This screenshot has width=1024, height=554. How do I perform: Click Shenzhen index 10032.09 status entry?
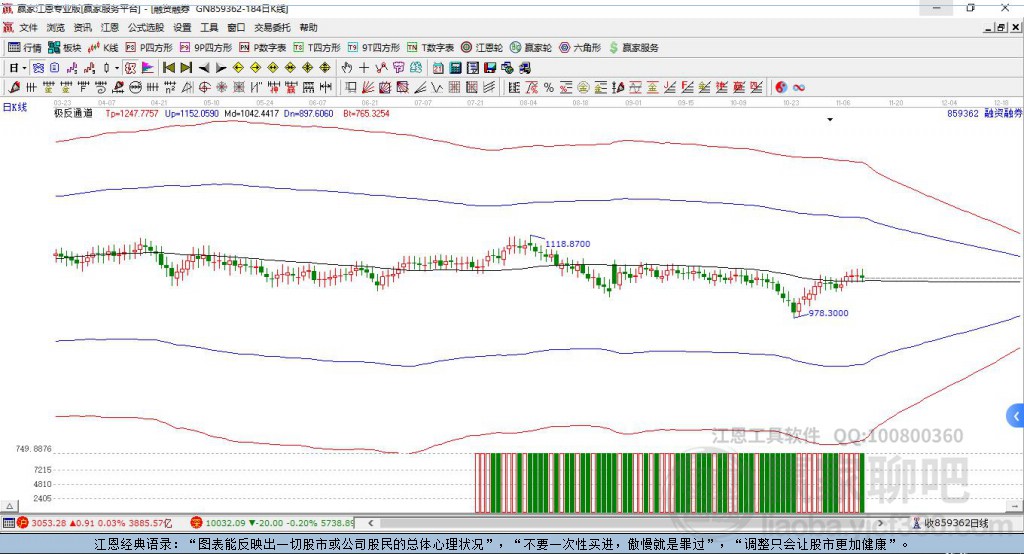pos(272,523)
